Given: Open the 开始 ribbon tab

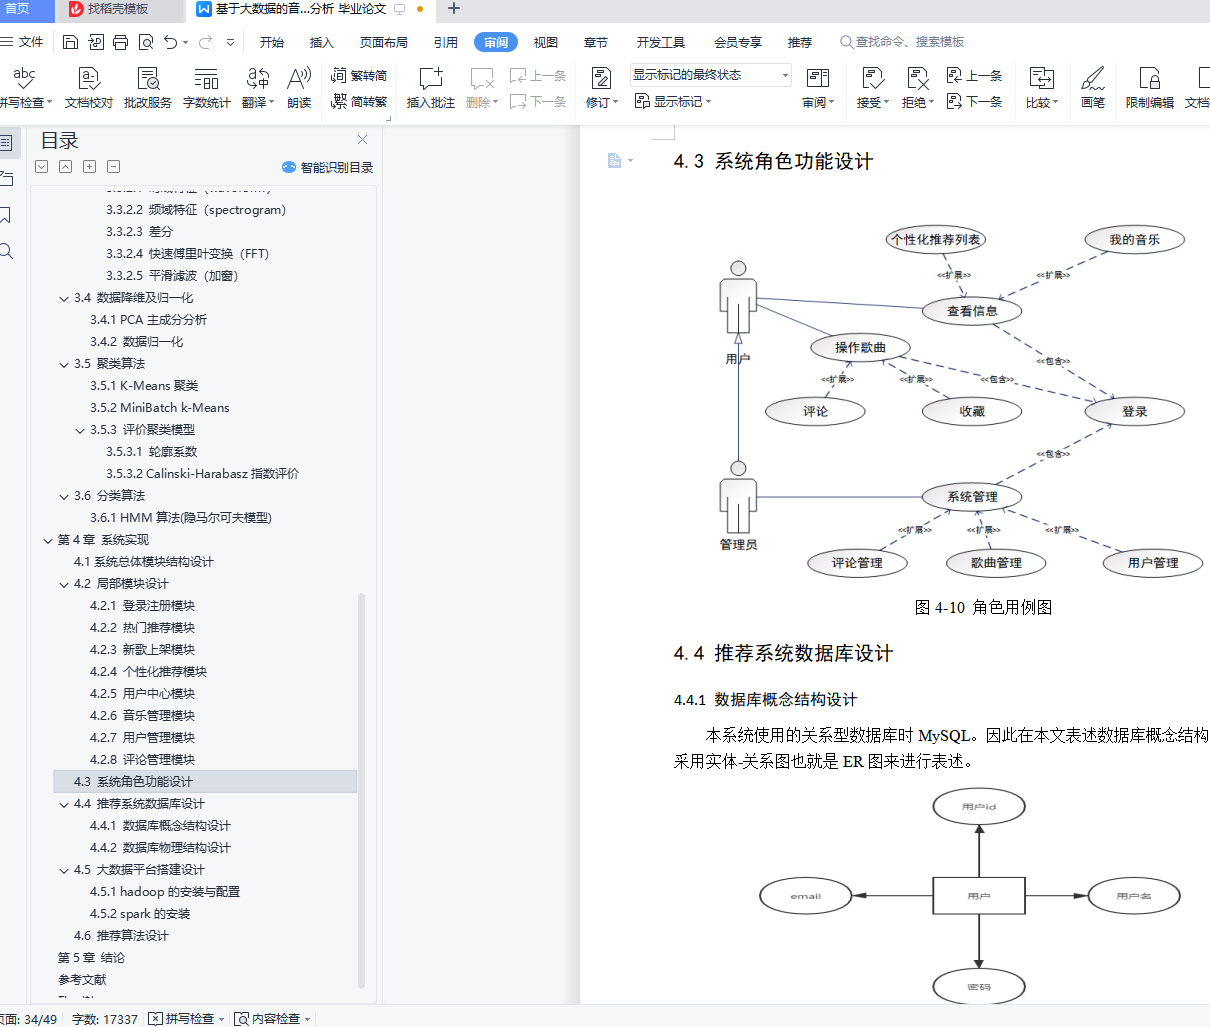Looking at the screenshot, I should (x=272, y=42).
